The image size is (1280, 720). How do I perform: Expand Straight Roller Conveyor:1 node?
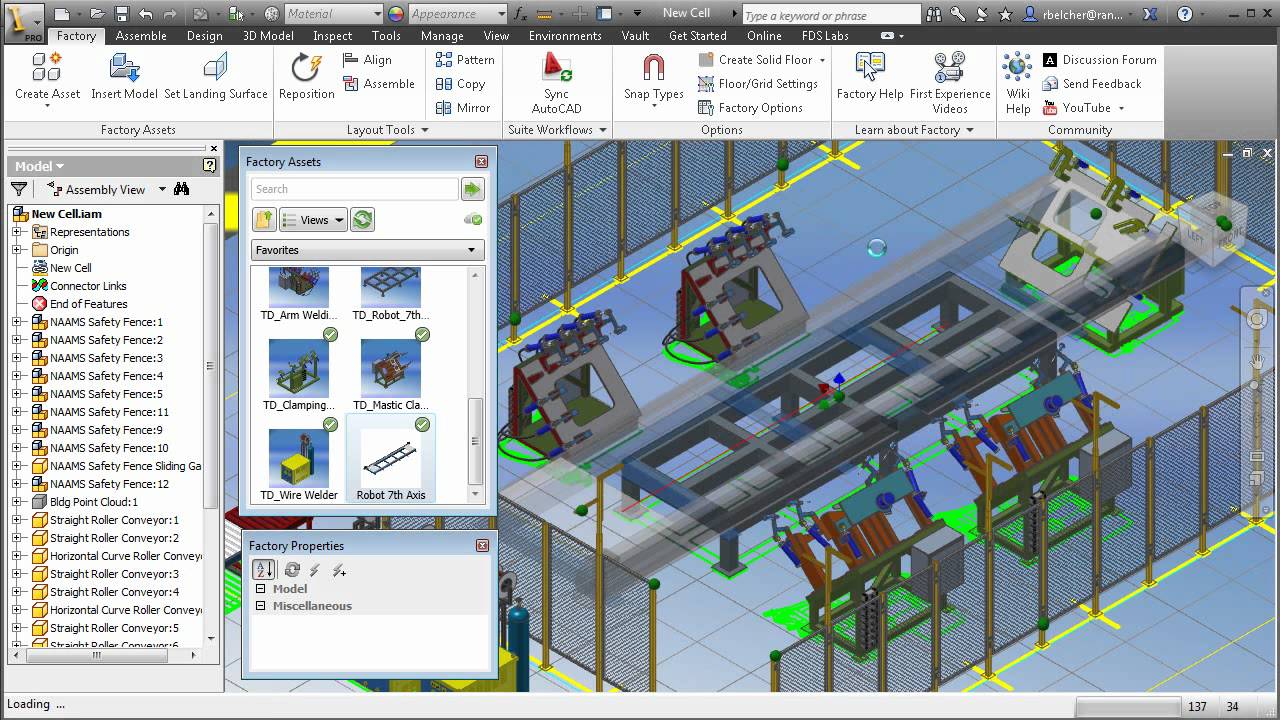point(16,520)
